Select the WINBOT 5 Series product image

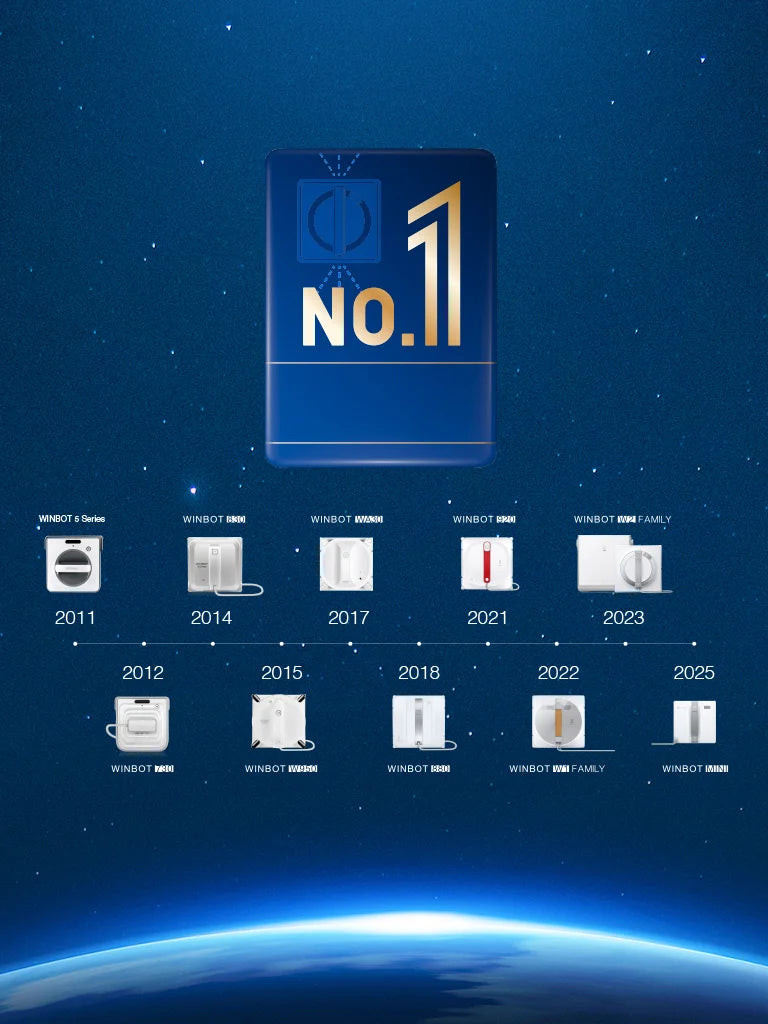click(x=74, y=564)
